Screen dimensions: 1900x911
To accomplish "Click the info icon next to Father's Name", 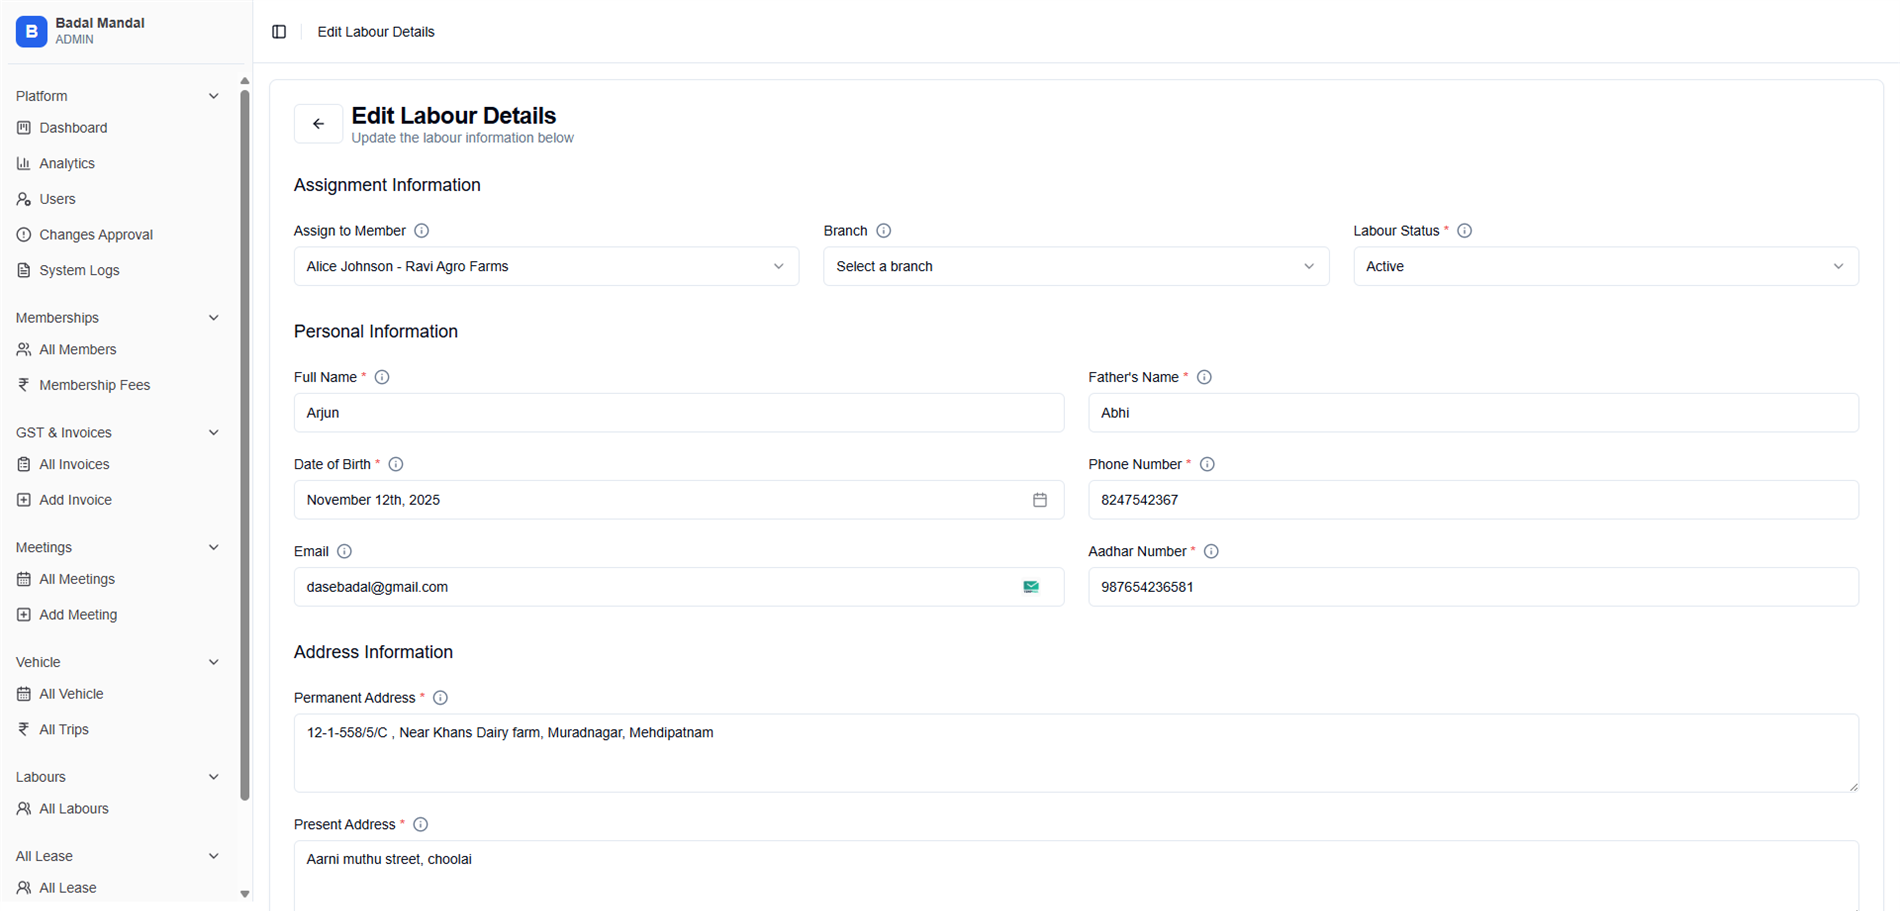I will [x=1205, y=377].
